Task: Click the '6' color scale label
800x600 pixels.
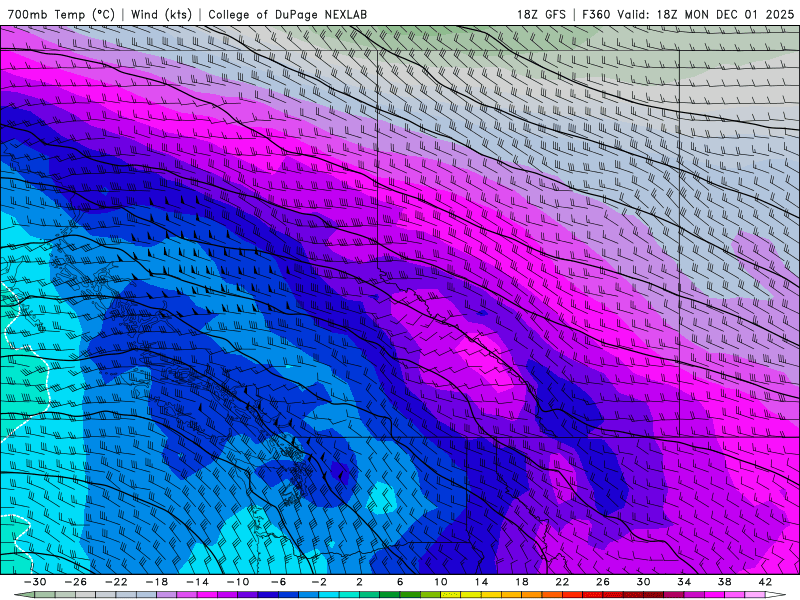Action: 400,582
